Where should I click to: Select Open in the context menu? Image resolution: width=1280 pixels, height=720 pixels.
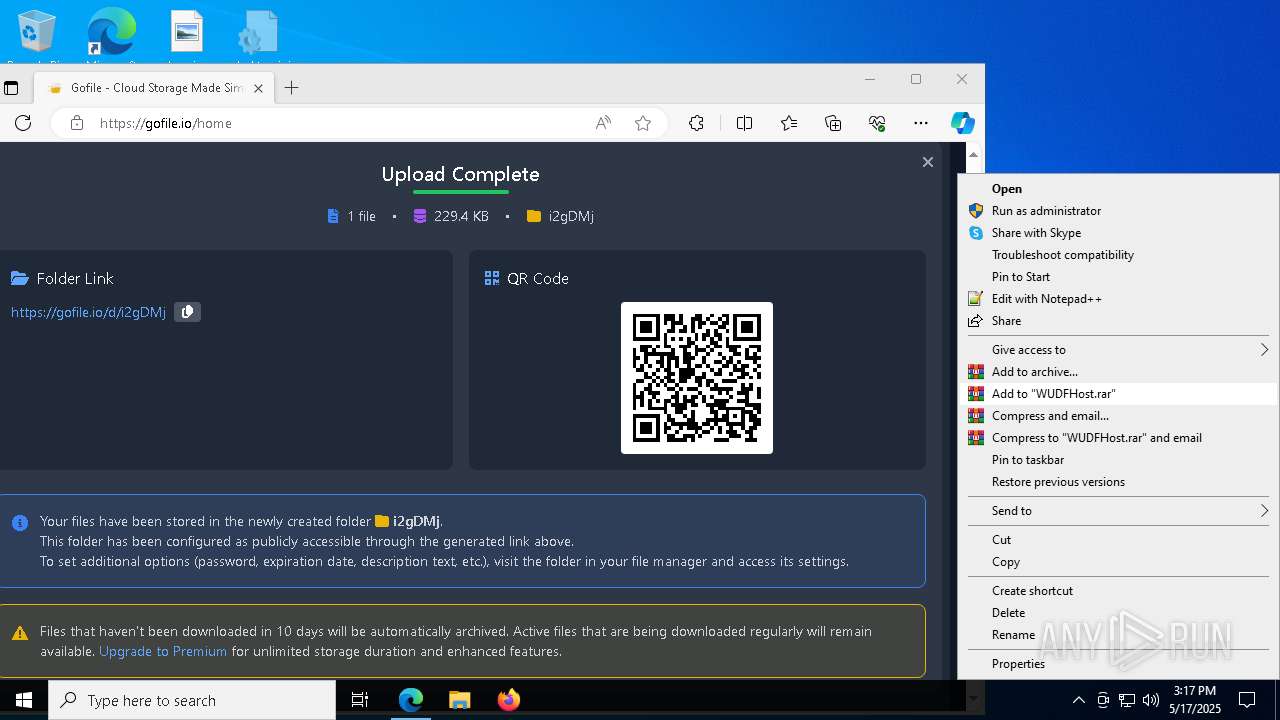pyautogui.click(x=1118, y=189)
